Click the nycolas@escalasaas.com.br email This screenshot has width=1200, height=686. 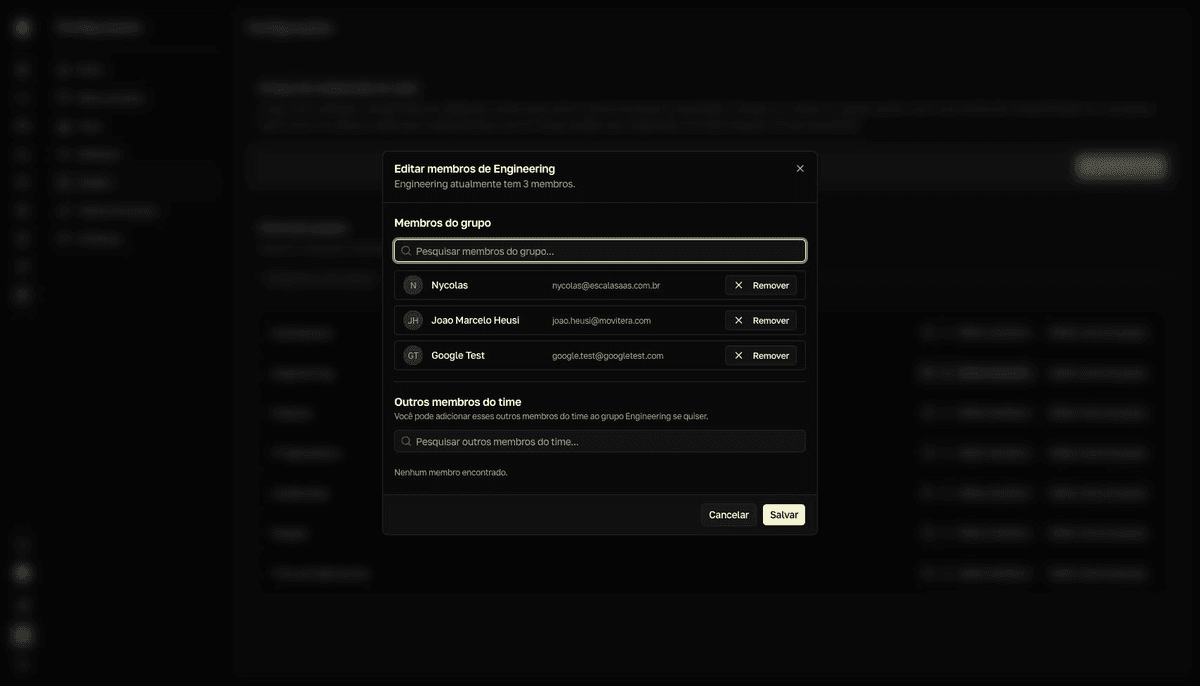[606, 285]
